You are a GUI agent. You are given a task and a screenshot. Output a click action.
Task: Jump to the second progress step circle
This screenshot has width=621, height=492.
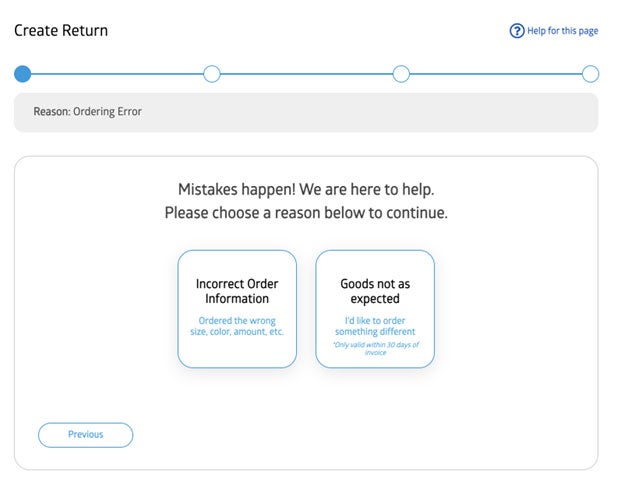(x=212, y=74)
